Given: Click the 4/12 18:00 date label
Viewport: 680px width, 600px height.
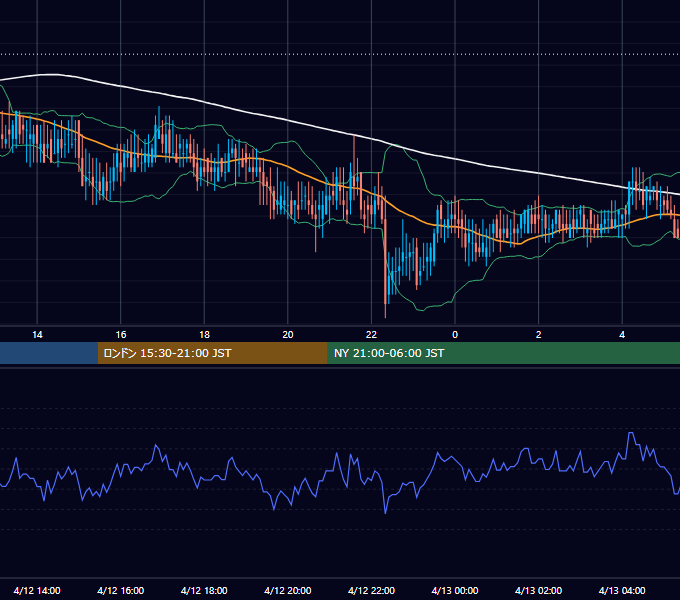Looking at the screenshot, I should (x=204, y=590).
